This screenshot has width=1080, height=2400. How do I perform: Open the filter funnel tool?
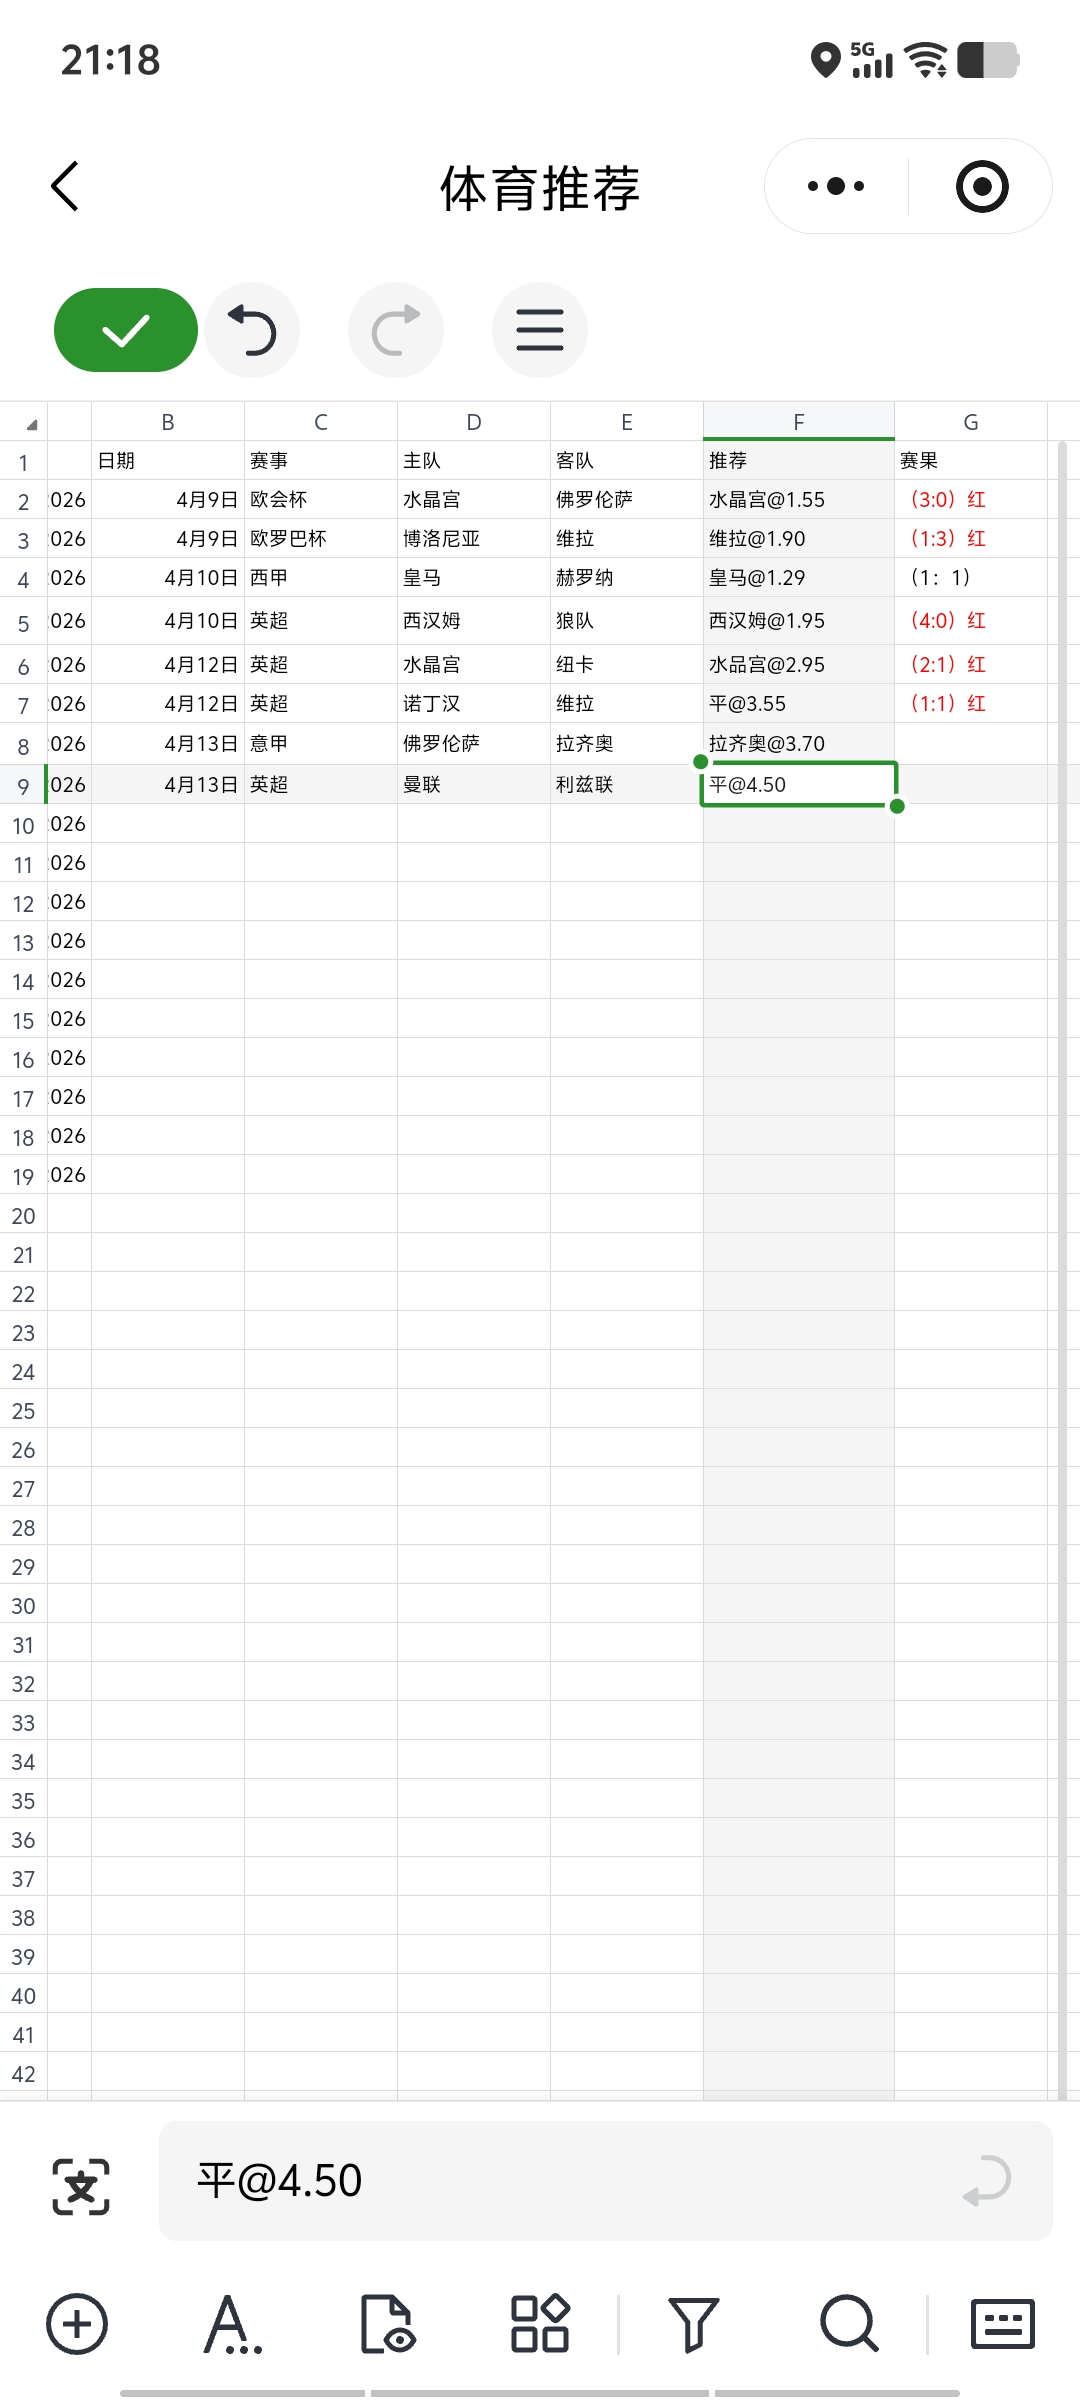pyautogui.click(x=693, y=2323)
